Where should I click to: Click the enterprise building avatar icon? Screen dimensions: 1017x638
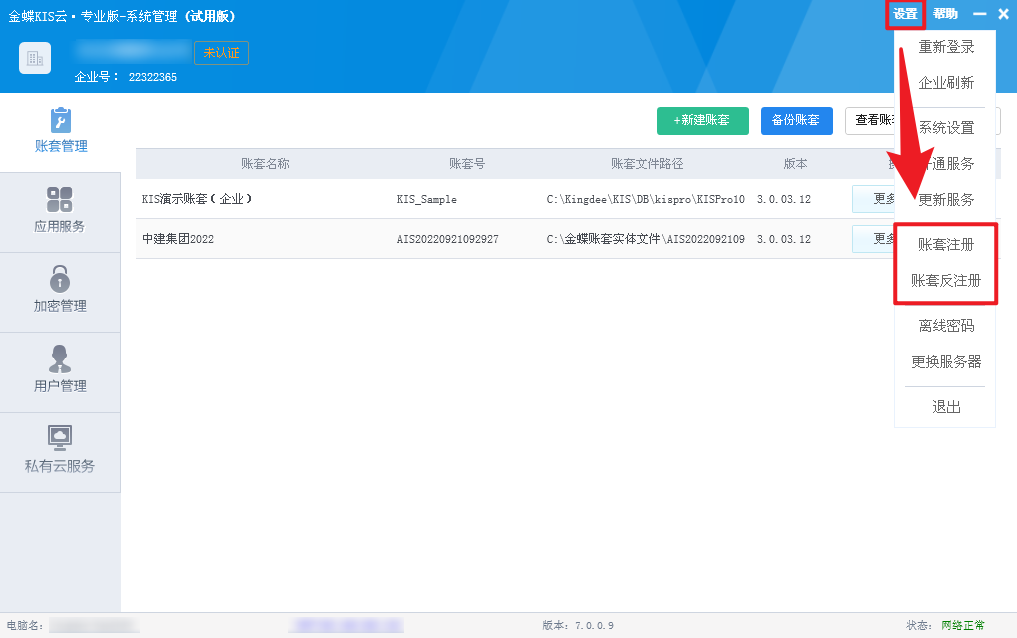tap(35, 58)
